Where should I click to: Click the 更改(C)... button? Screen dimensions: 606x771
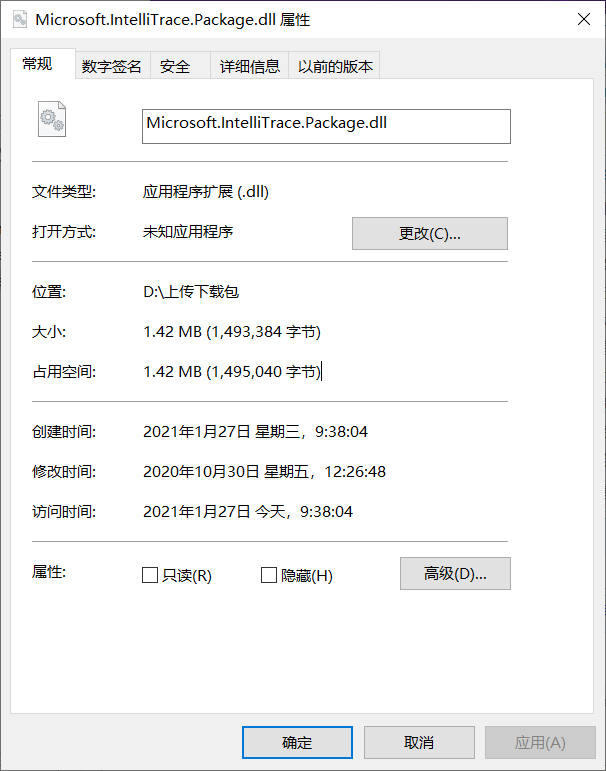430,234
